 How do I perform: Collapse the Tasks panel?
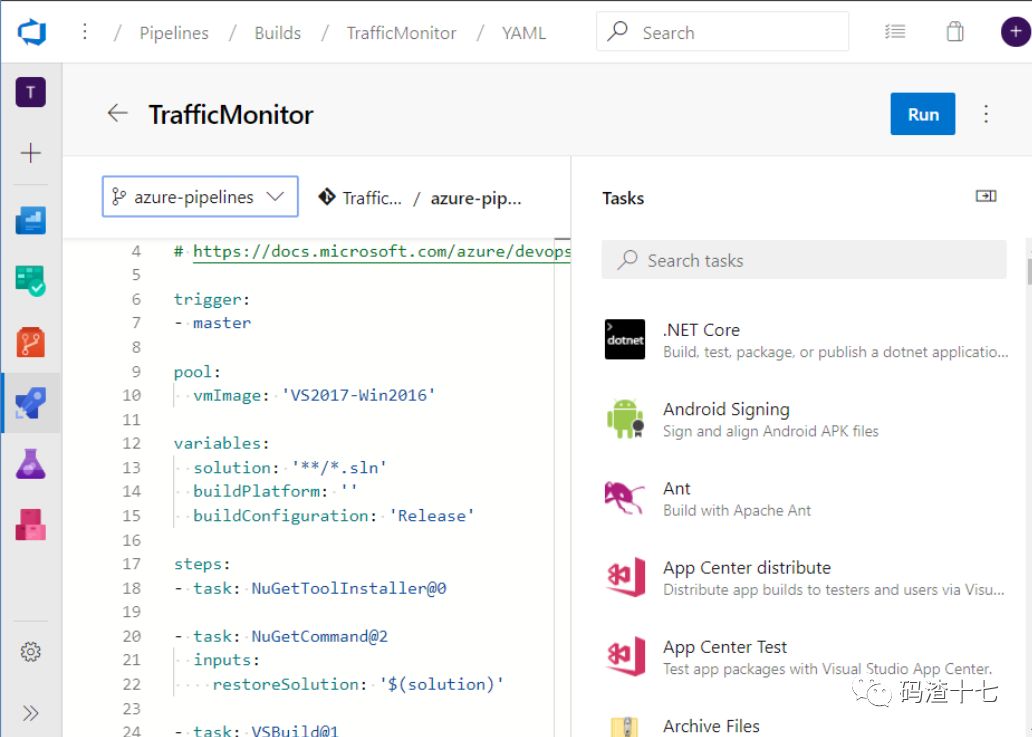click(986, 196)
